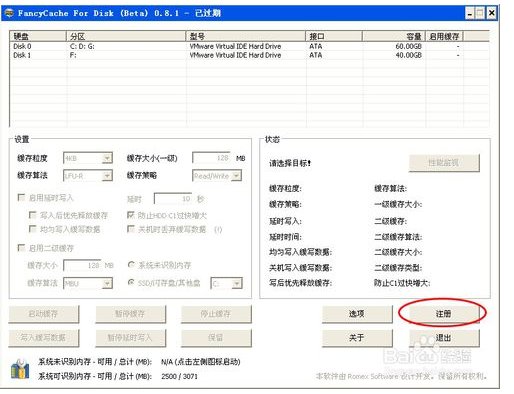Select the SSD/闪存盘/其他盘 radio button
The image size is (514, 394).
click(131, 282)
